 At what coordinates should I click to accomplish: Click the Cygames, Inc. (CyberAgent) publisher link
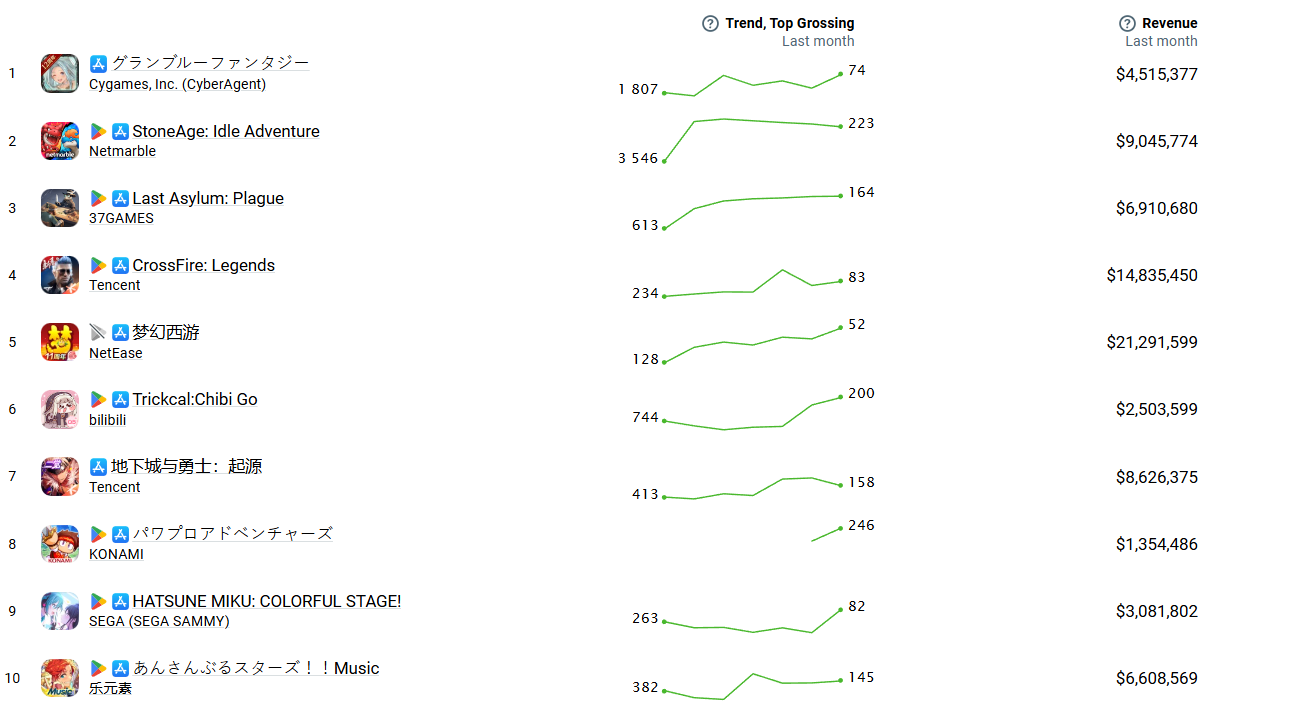pos(177,84)
